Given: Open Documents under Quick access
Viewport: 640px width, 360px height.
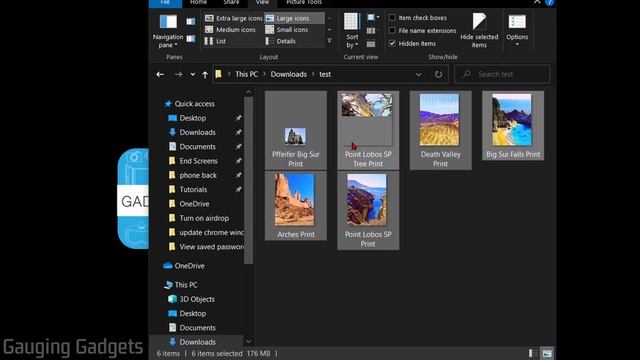Looking at the screenshot, I should click(198, 147).
